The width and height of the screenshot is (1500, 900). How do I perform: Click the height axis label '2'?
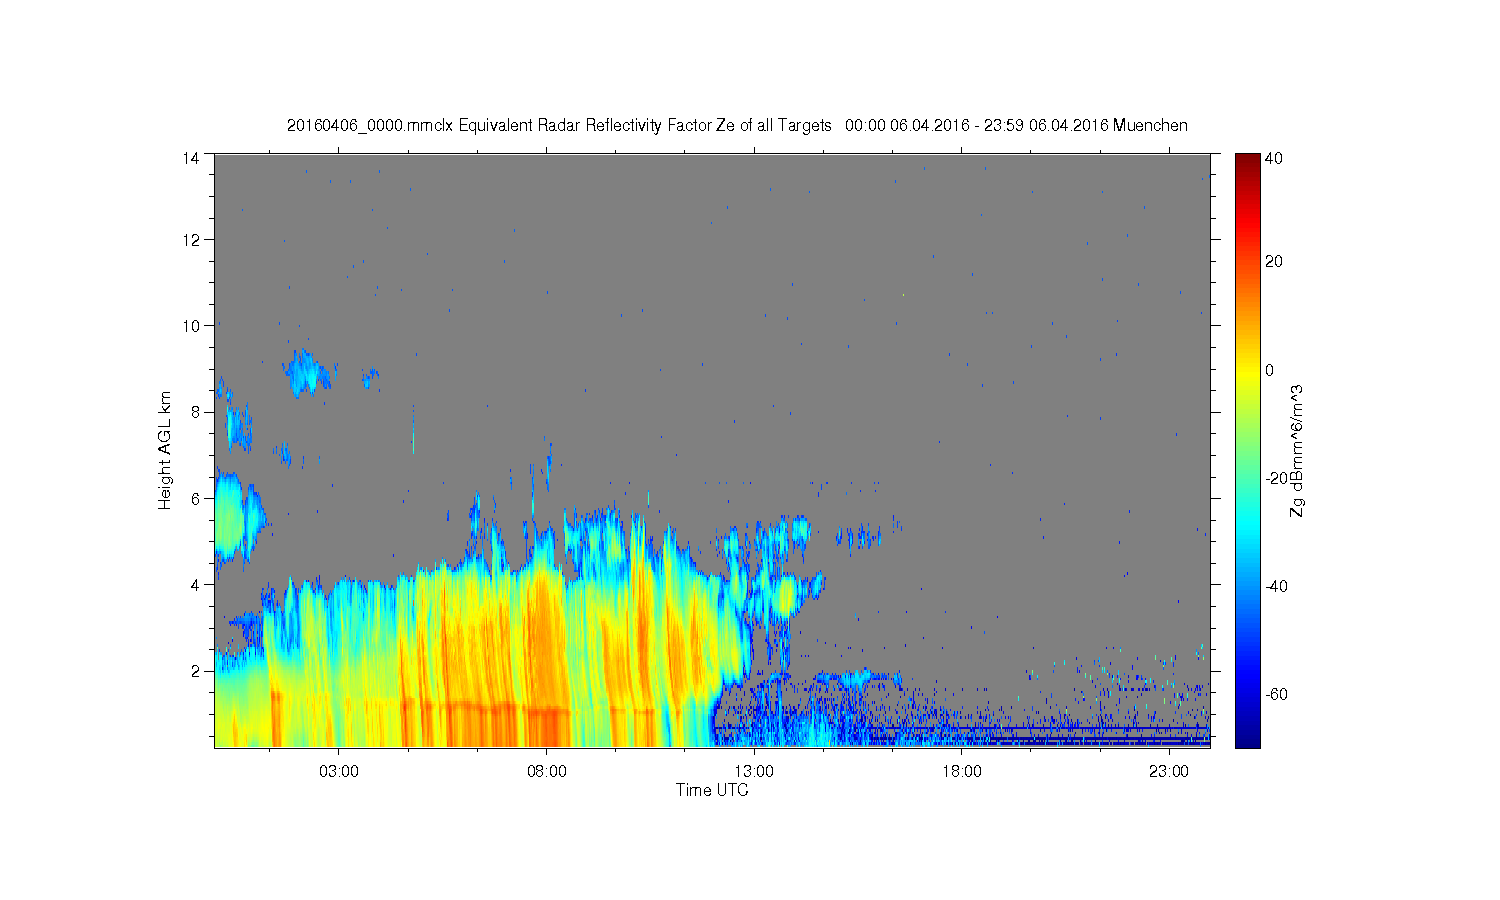point(196,670)
